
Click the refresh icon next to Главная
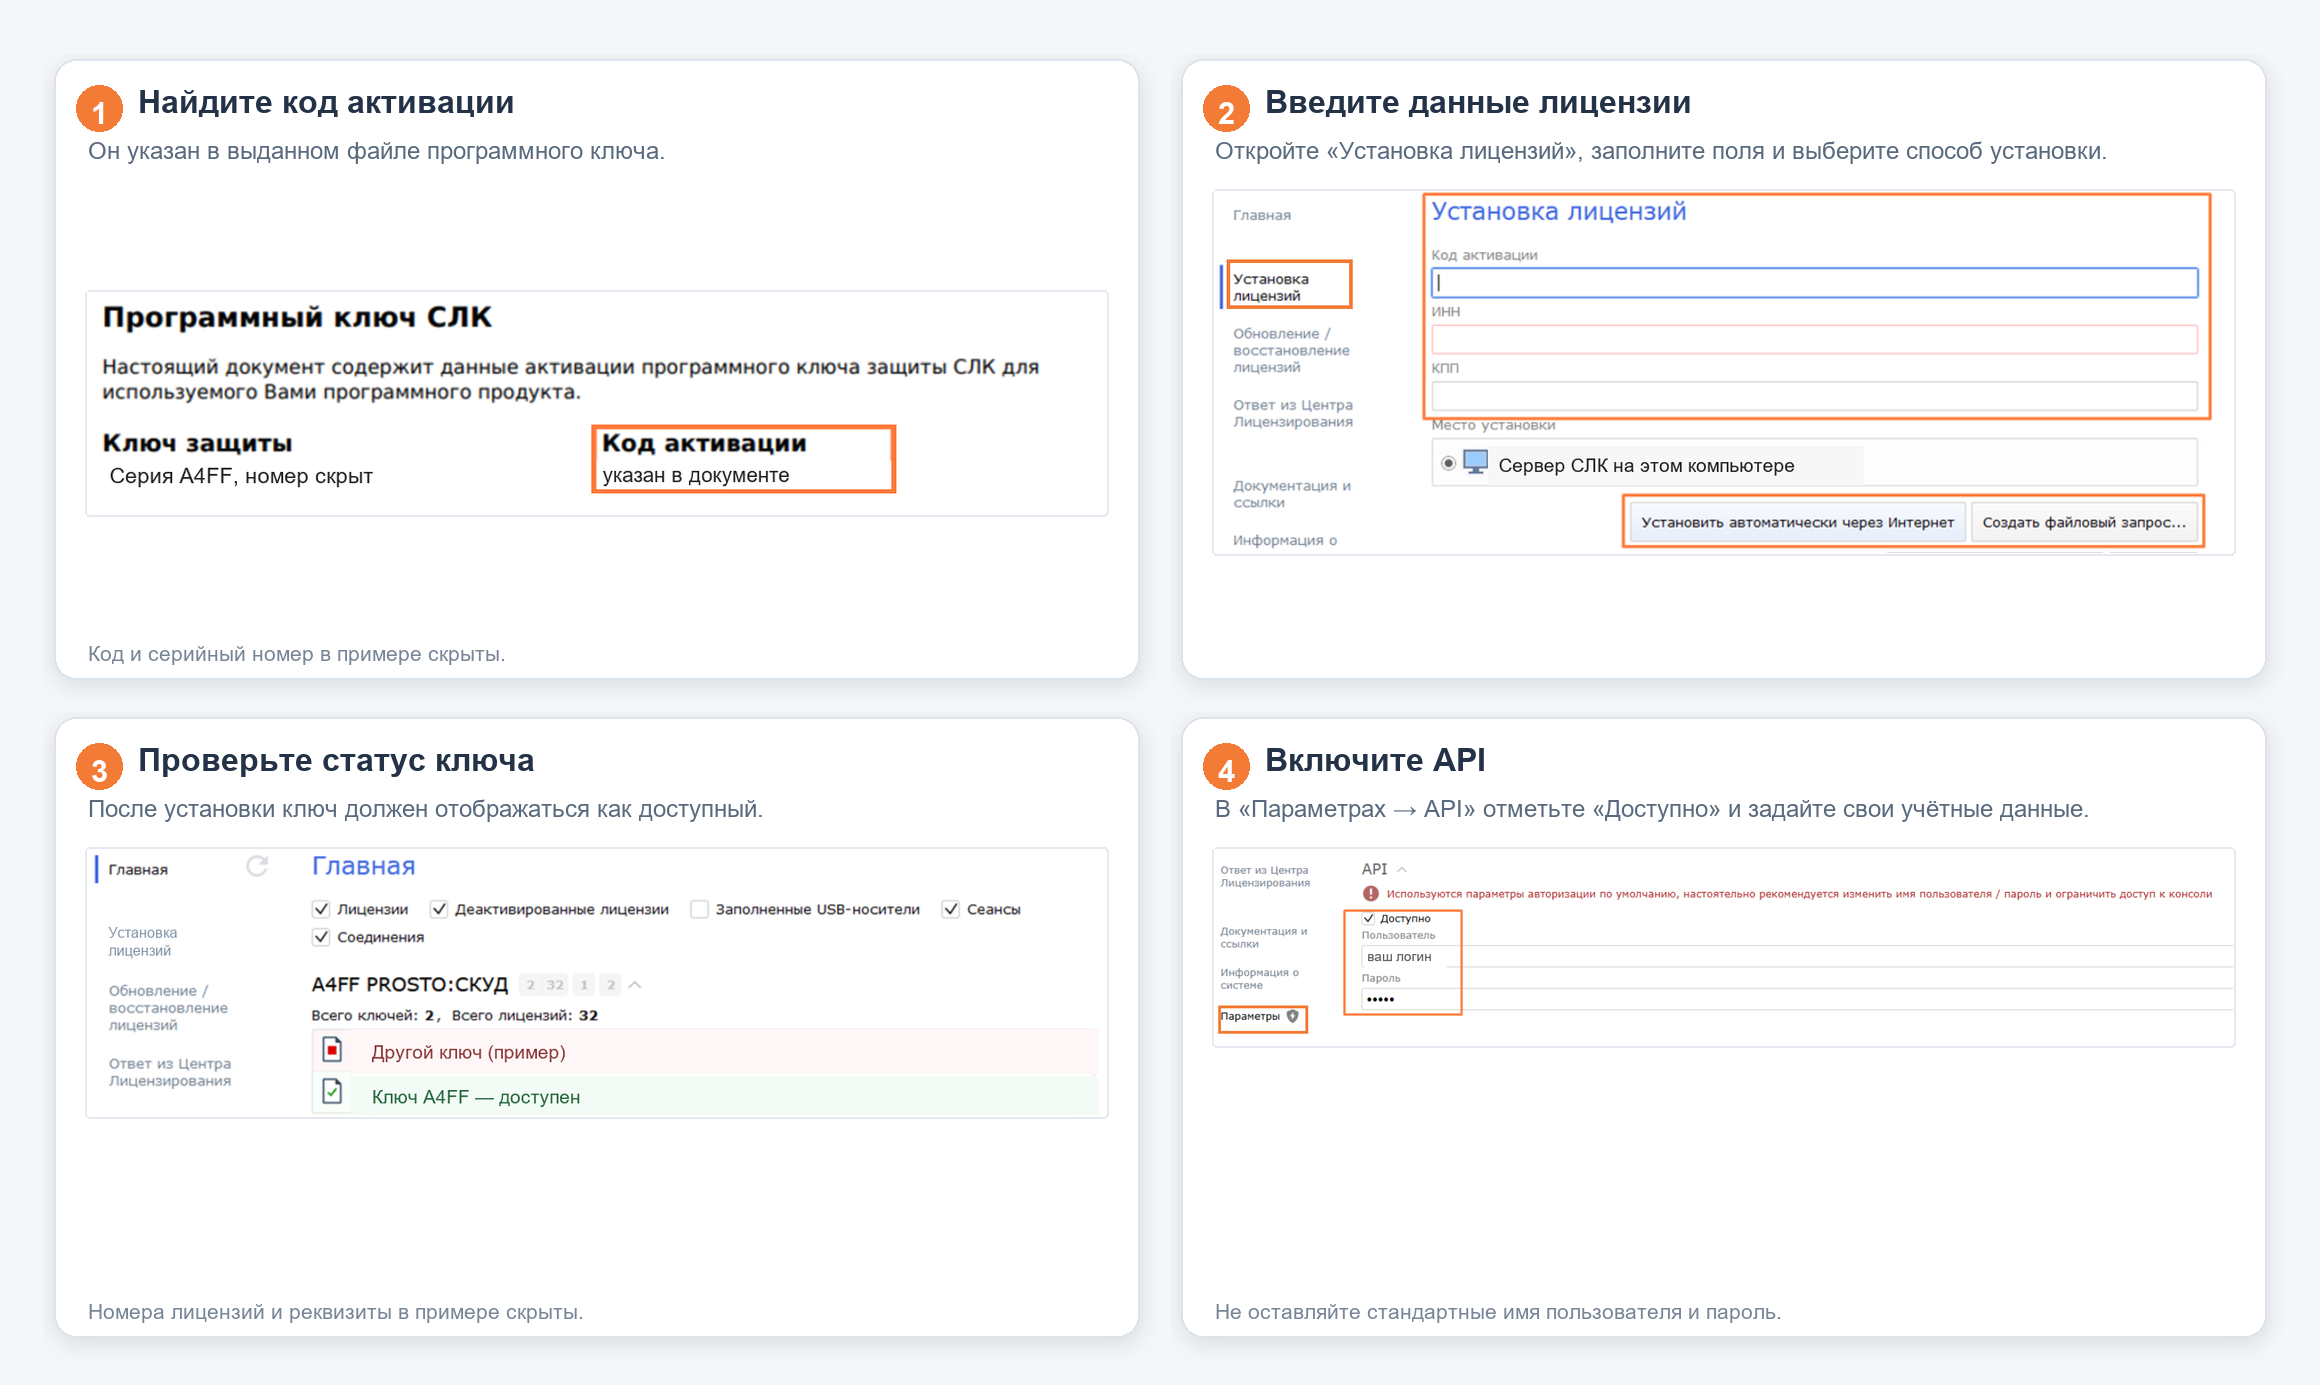point(257,866)
